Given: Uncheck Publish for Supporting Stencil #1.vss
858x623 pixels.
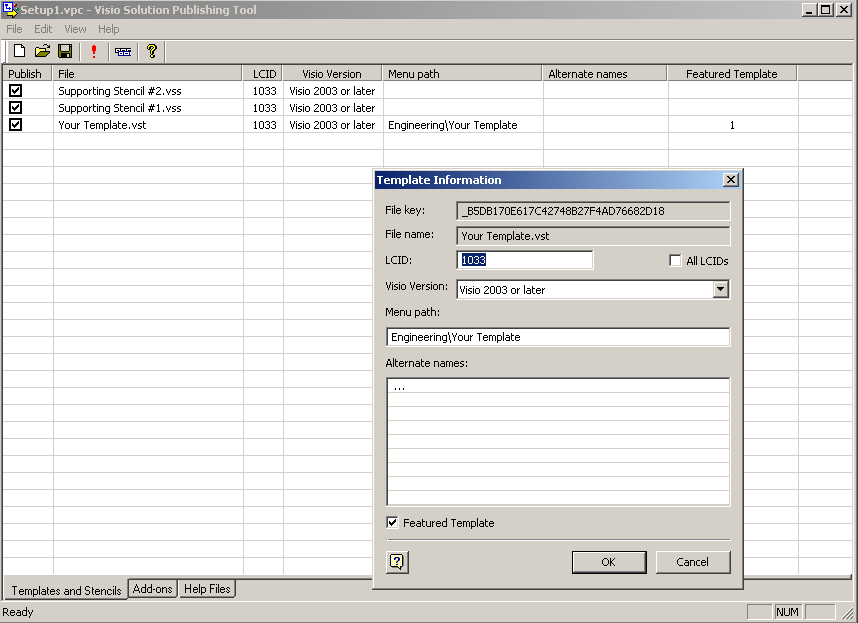Looking at the screenshot, I should (15, 108).
